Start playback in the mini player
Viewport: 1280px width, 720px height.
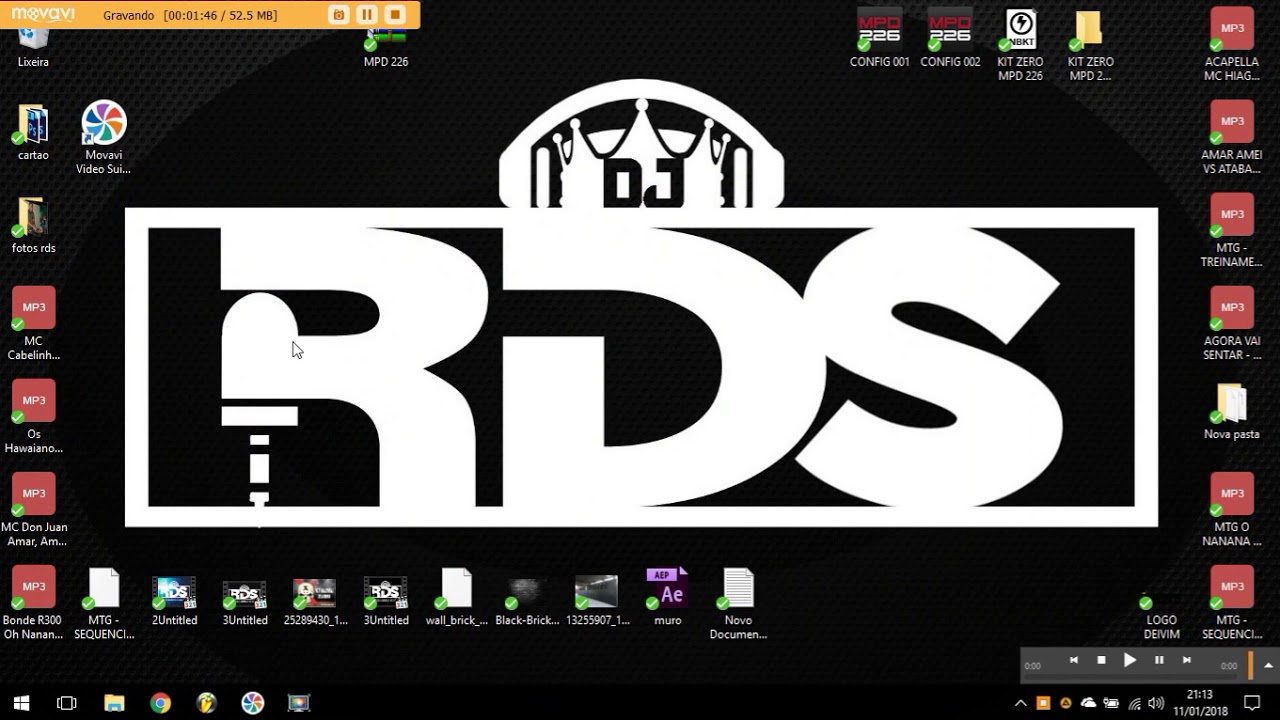[x=1130, y=660]
